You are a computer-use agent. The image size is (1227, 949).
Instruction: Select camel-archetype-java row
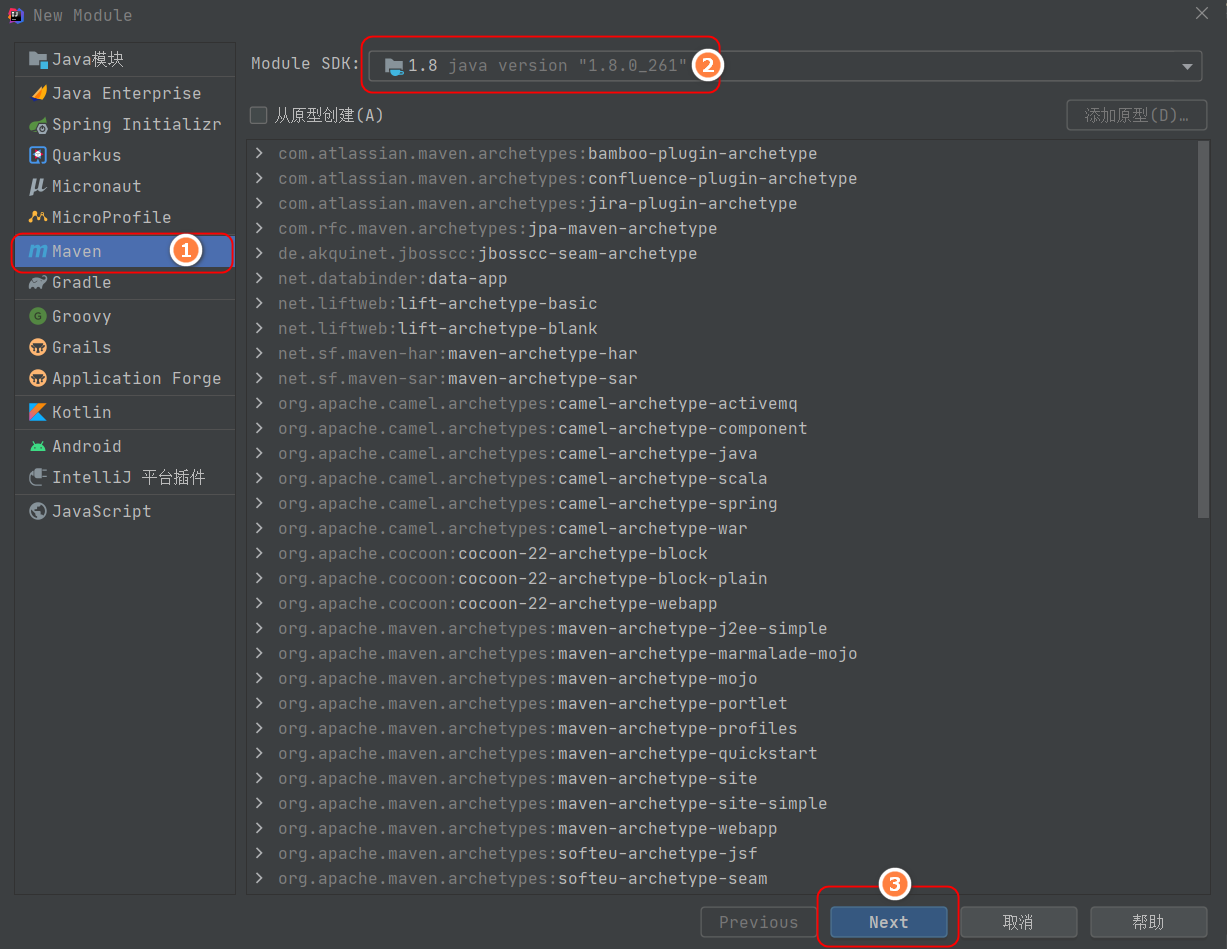[722, 453]
